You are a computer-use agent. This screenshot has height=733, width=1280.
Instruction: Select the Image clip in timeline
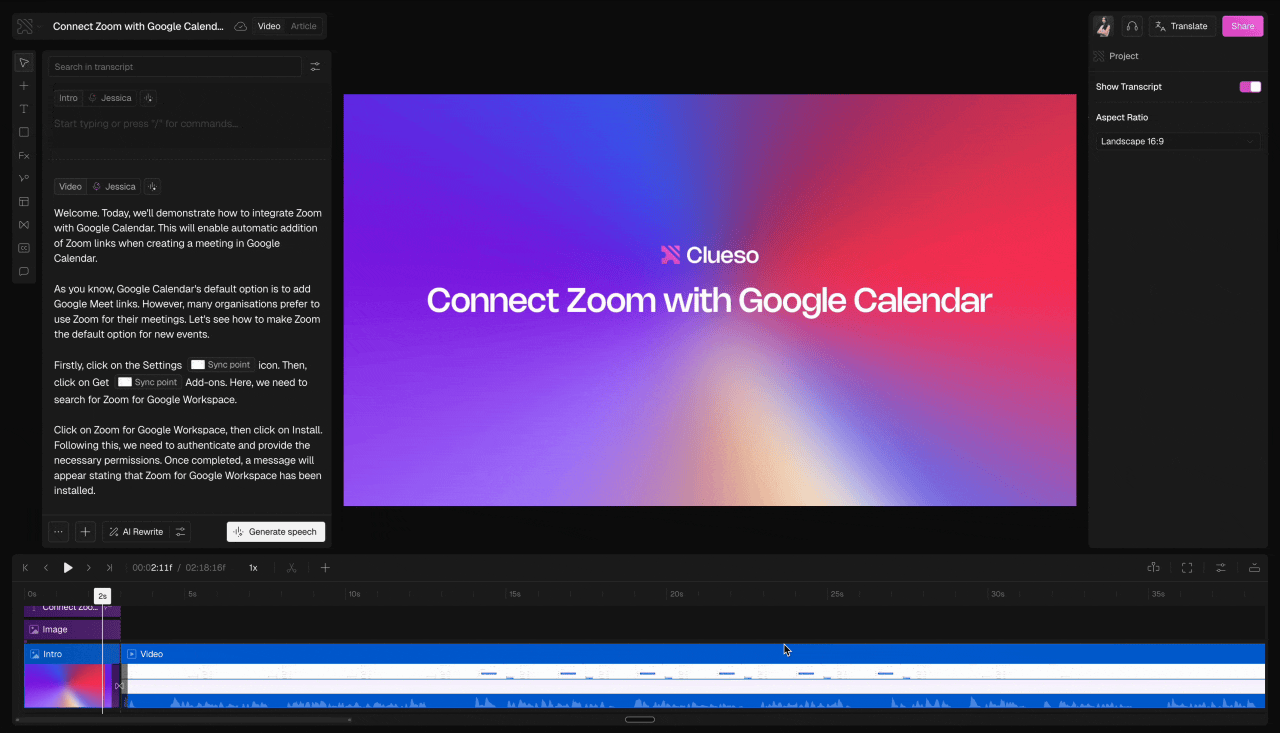pos(72,630)
